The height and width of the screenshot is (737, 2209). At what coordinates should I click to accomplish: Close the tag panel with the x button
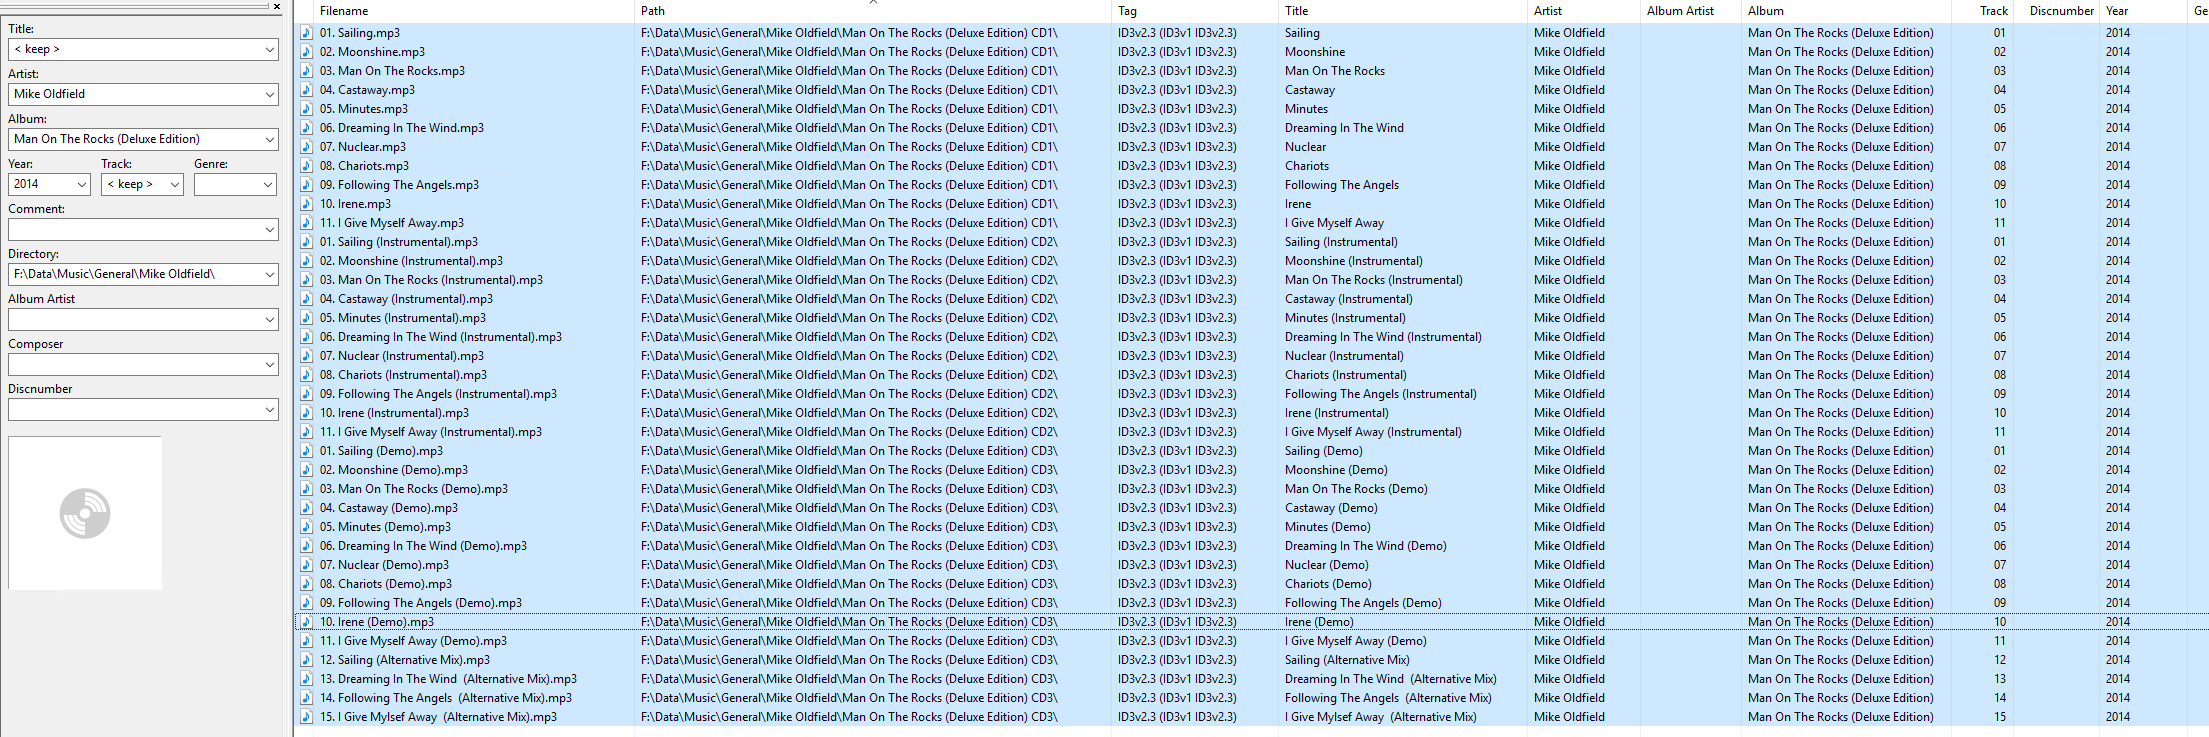coord(277,7)
